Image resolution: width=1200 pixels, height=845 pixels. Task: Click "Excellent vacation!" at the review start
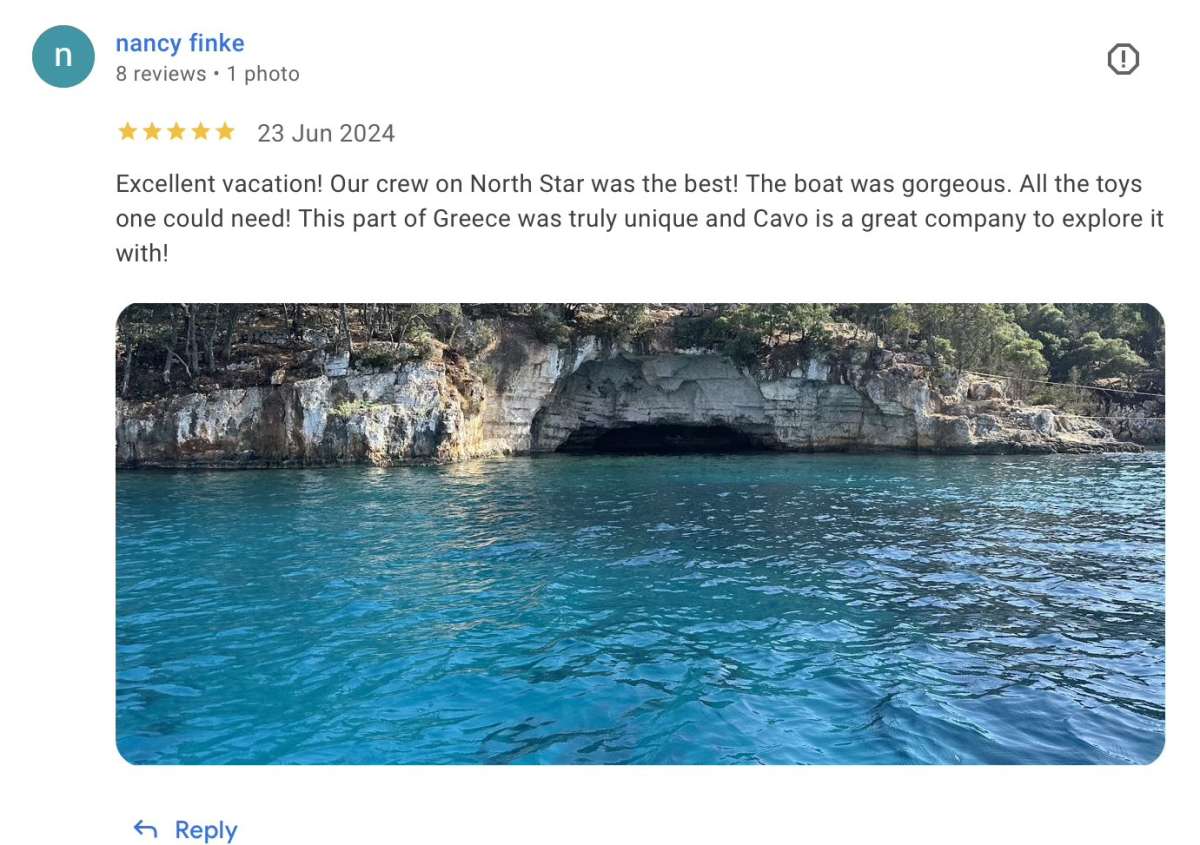pos(219,185)
